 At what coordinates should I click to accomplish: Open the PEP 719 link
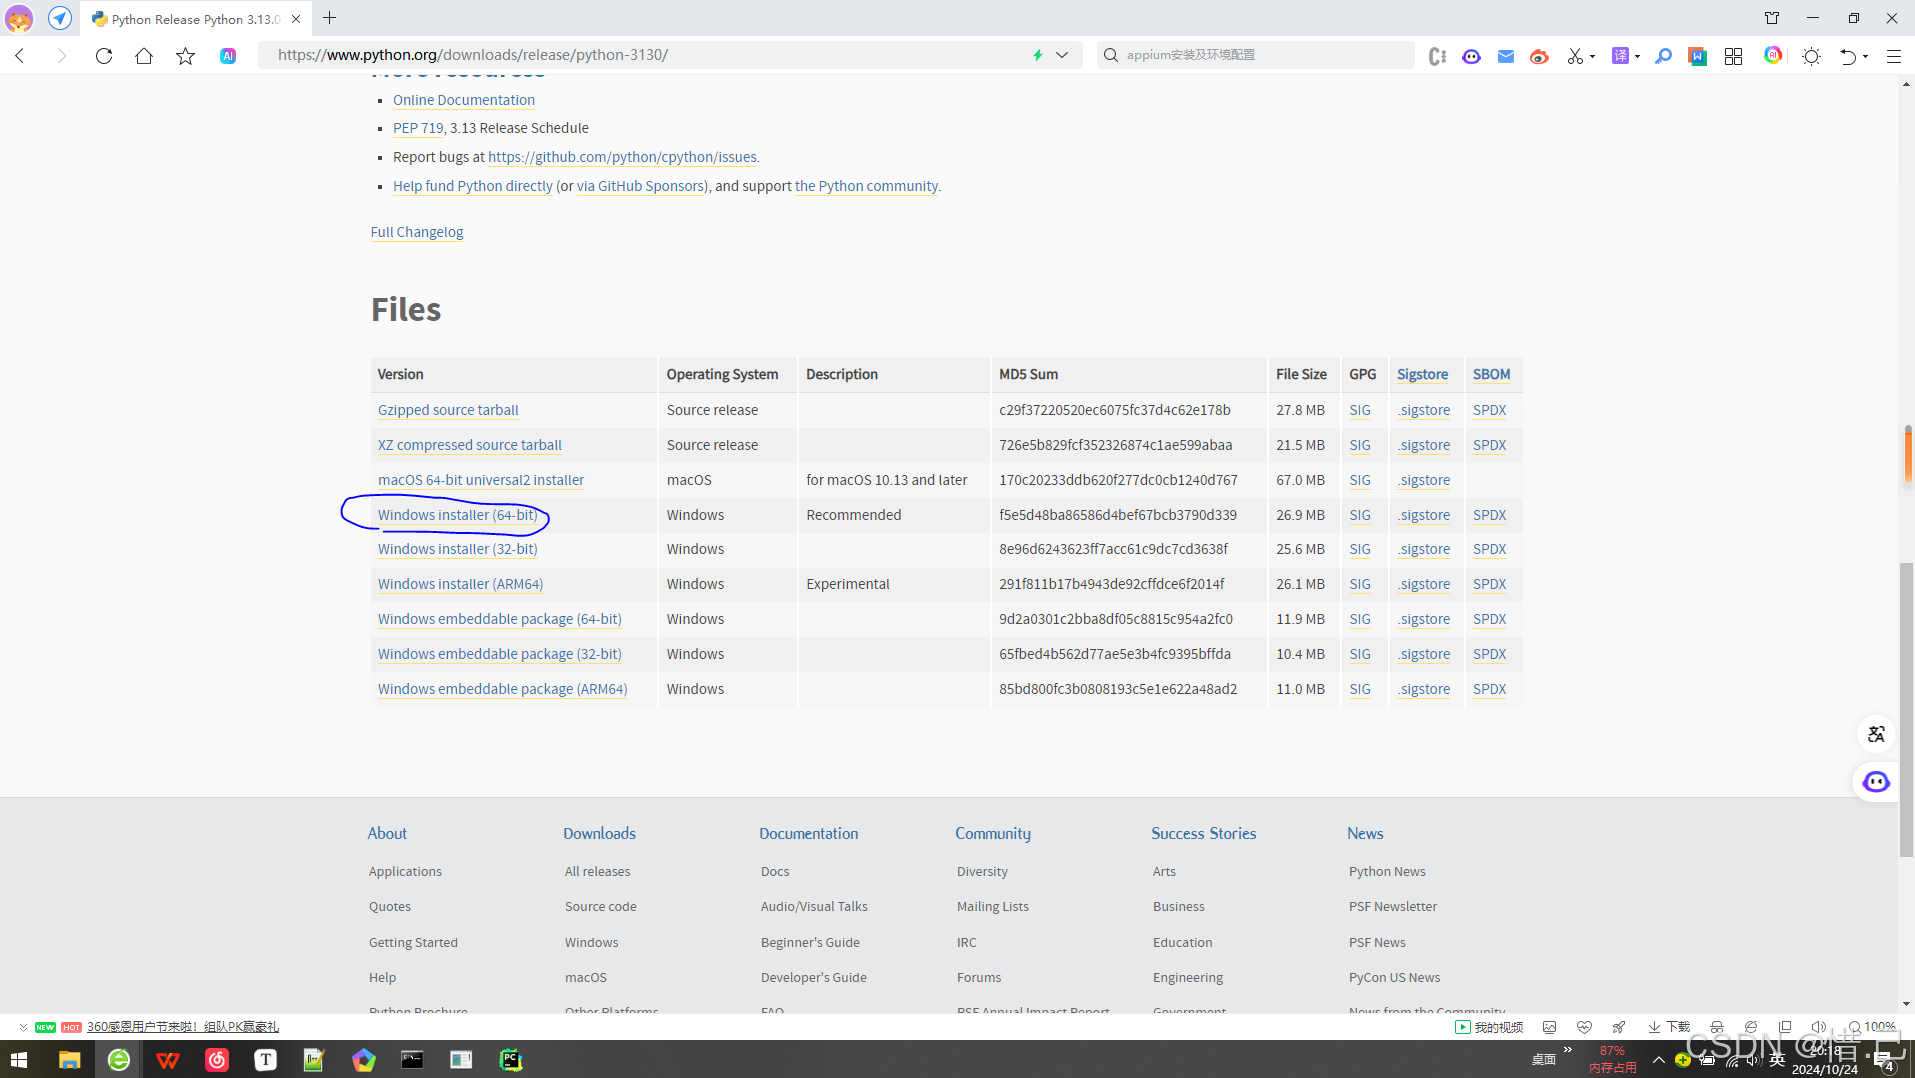point(418,128)
